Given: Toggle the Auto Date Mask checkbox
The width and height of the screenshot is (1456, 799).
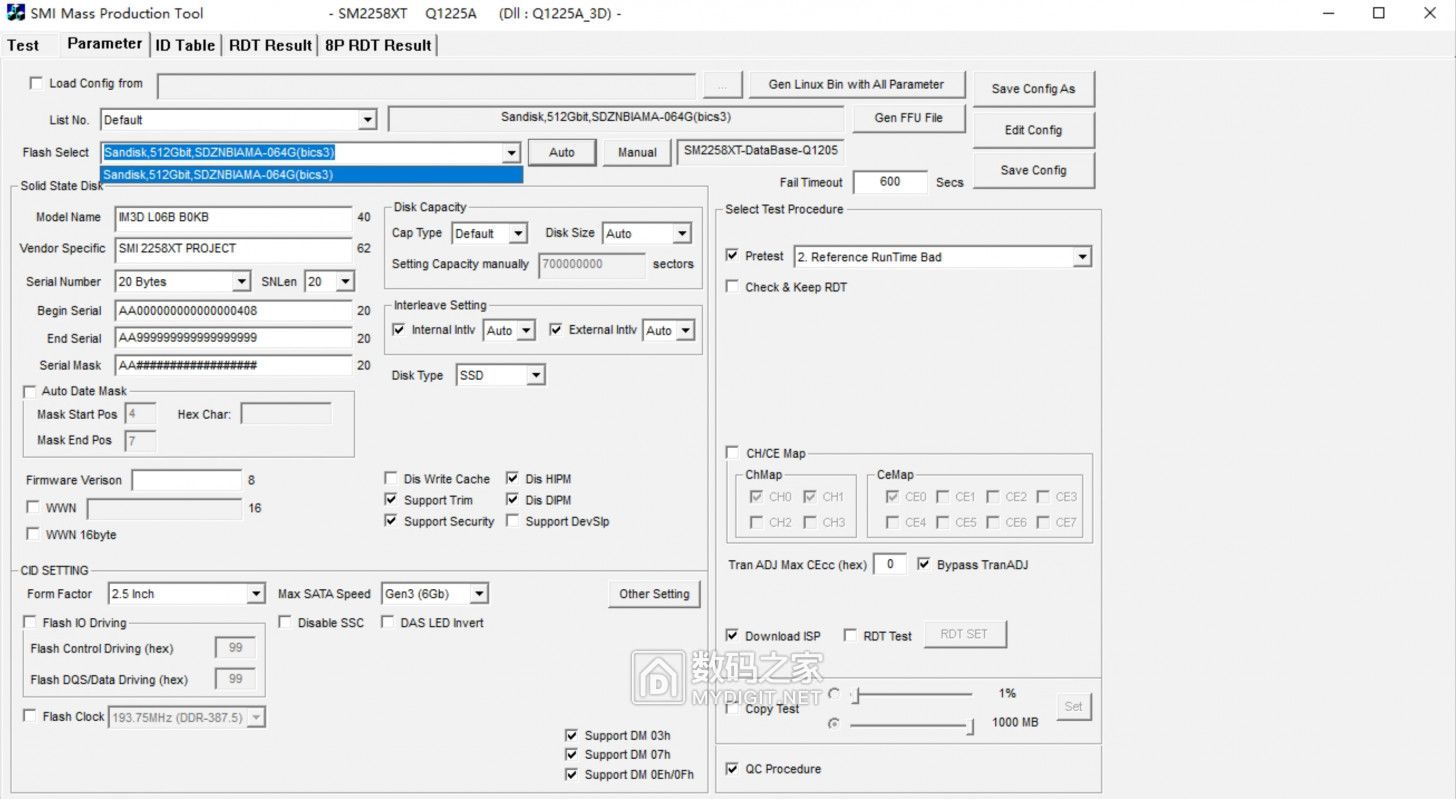Looking at the screenshot, I should [x=30, y=391].
